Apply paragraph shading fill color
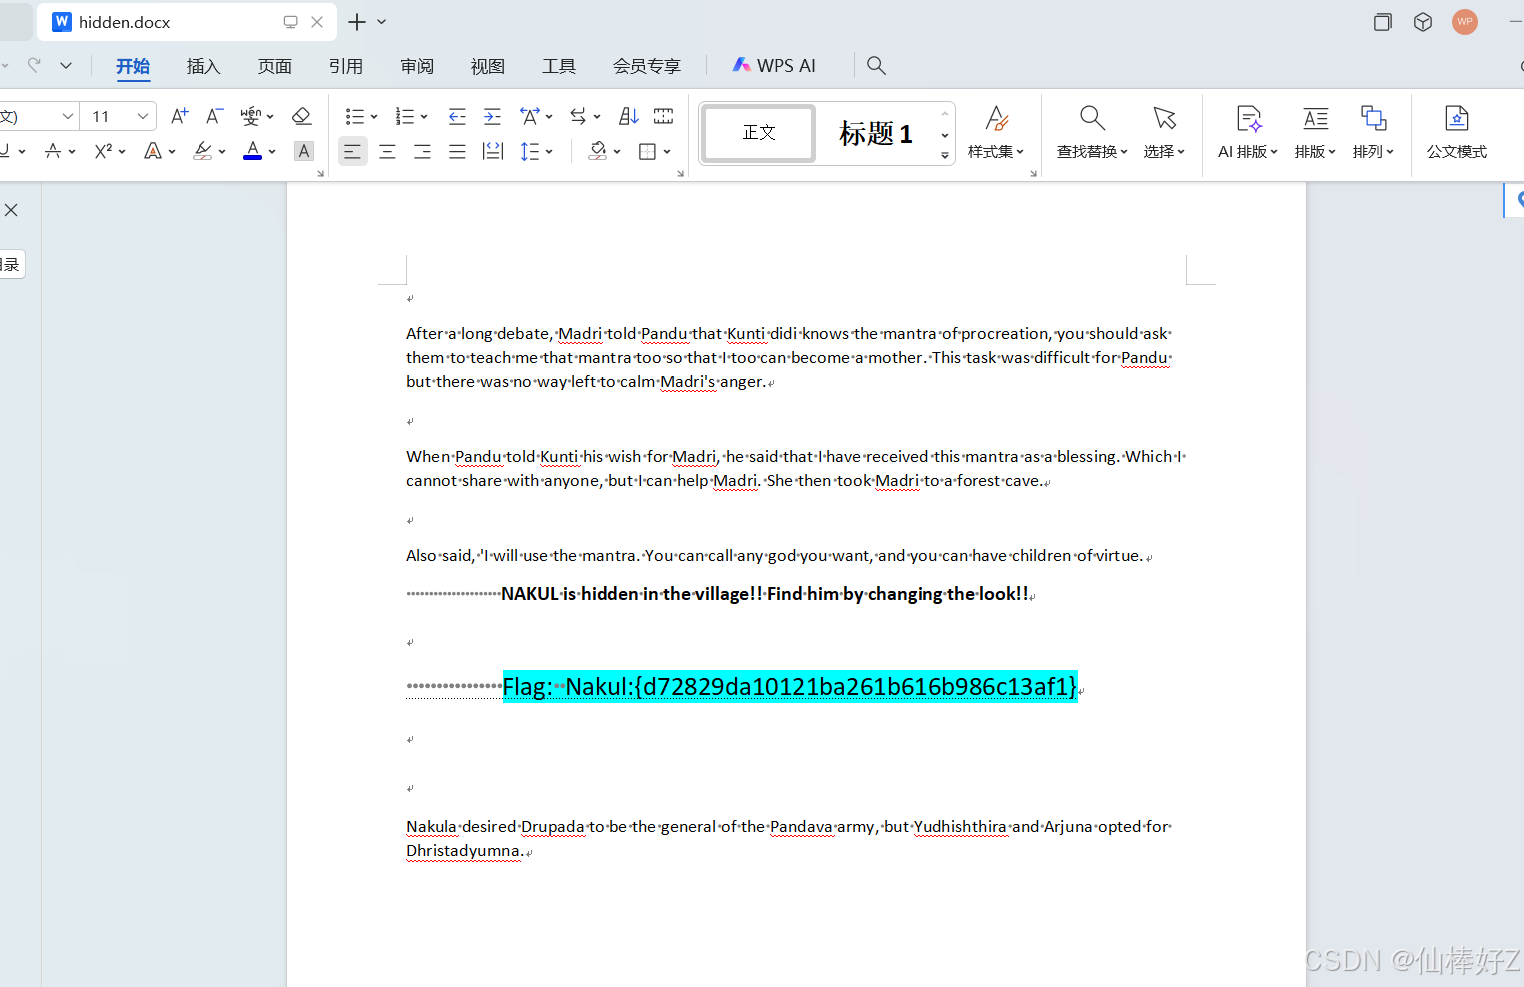Viewport: 1524px width, 987px height. click(598, 151)
